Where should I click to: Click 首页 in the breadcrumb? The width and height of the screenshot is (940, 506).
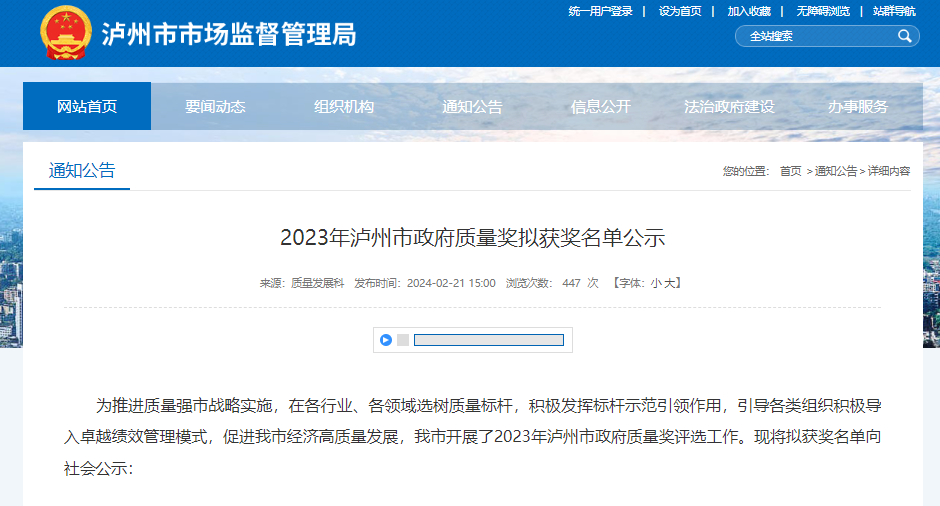(x=790, y=171)
